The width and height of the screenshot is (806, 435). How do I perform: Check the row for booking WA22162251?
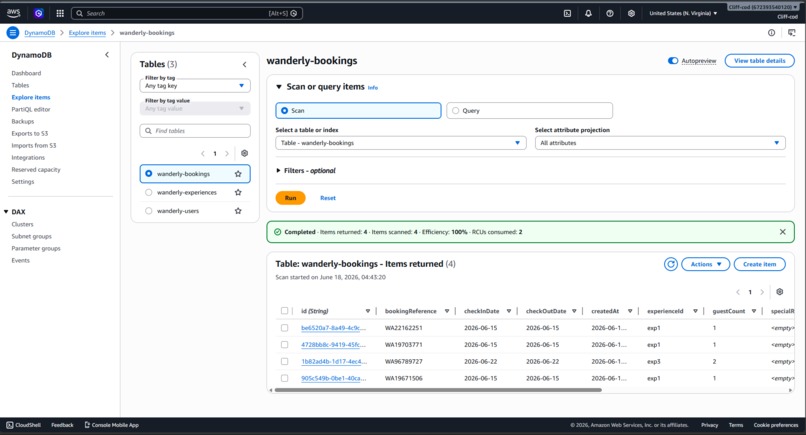(284, 328)
